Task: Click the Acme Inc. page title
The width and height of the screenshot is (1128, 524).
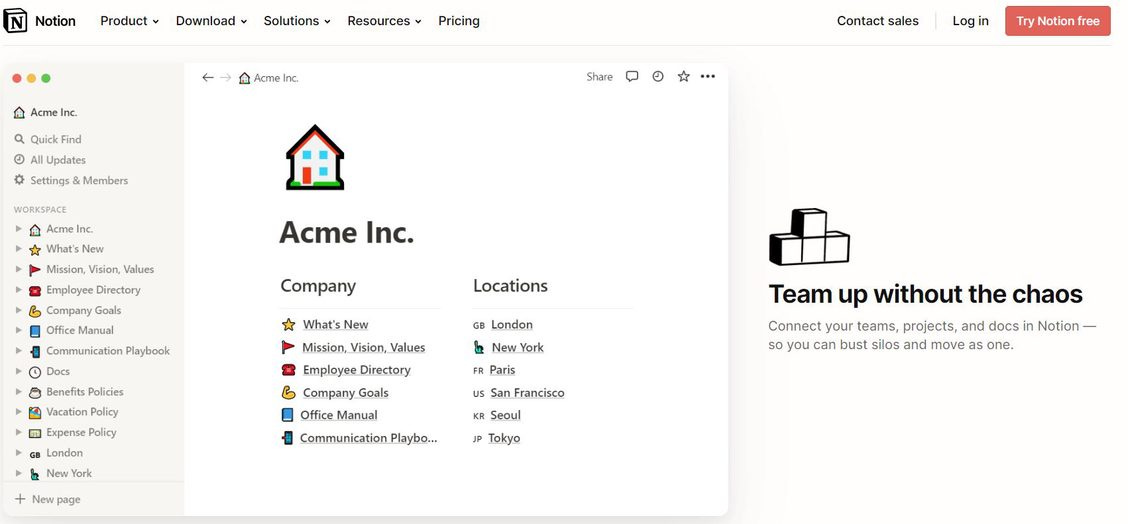Action: pyautogui.click(x=346, y=232)
